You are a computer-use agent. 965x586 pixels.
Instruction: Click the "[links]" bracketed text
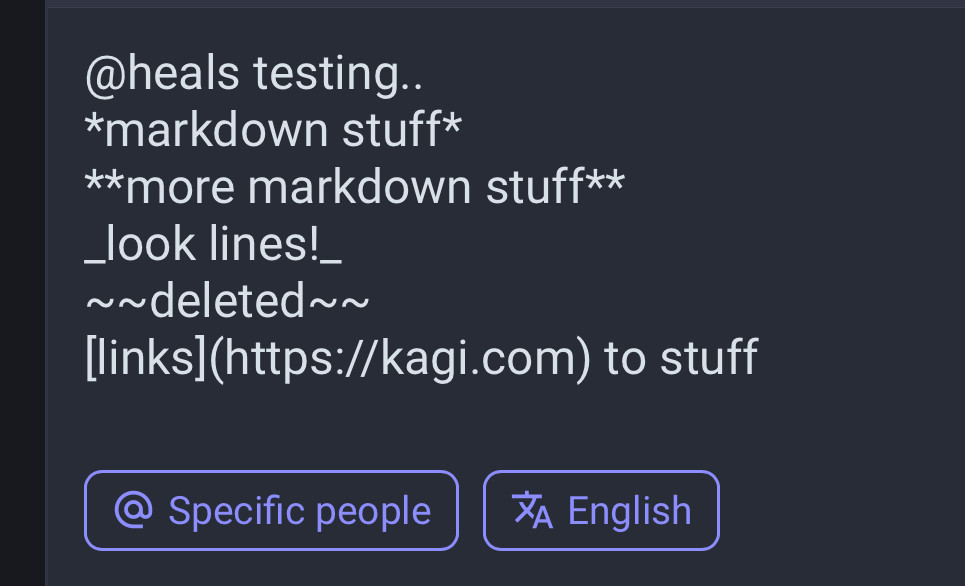coord(145,358)
